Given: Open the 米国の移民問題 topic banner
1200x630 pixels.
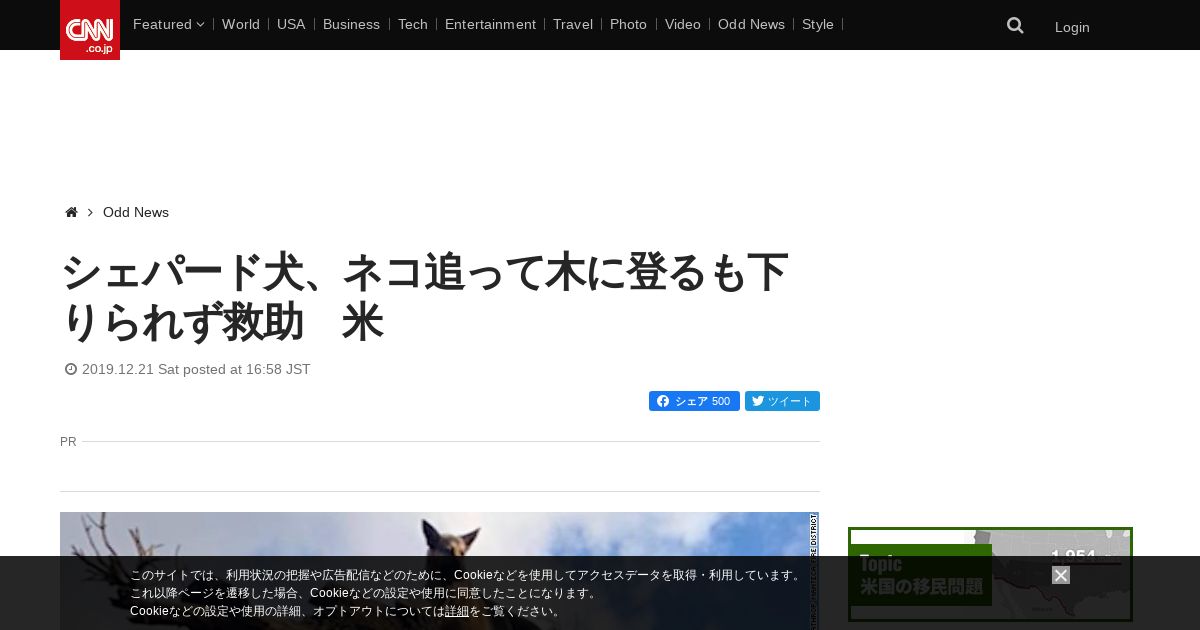Looking at the screenshot, I should [990, 575].
